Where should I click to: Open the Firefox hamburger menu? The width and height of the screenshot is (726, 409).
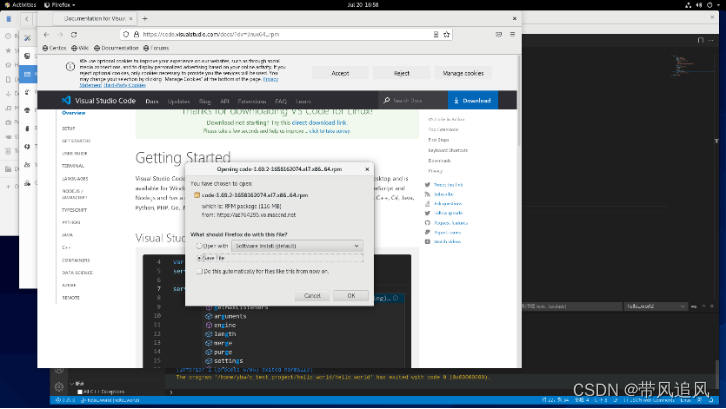click(x=513, y=34)
